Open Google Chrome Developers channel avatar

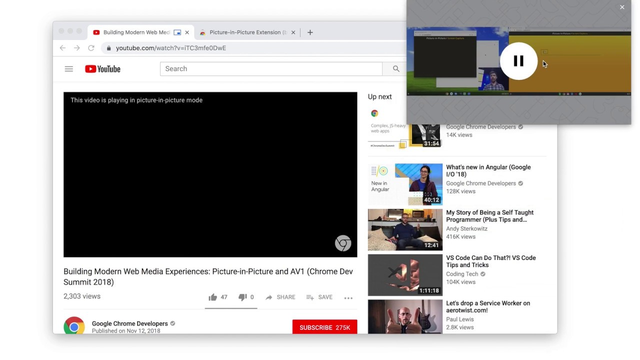pyautogui.click(x=74, y=326)
